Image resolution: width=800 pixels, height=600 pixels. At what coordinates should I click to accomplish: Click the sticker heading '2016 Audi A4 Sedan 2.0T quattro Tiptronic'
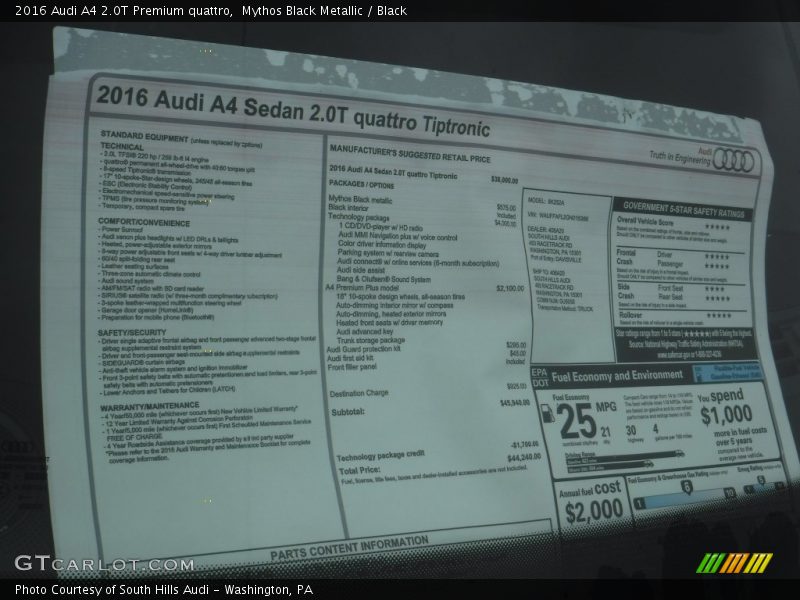(293, 112)
